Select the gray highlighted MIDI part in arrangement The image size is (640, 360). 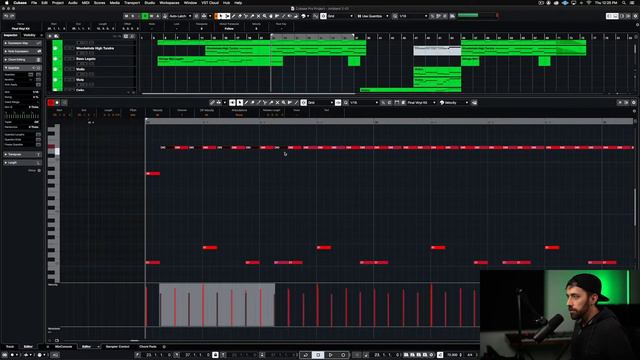click(x=437, y=51)
